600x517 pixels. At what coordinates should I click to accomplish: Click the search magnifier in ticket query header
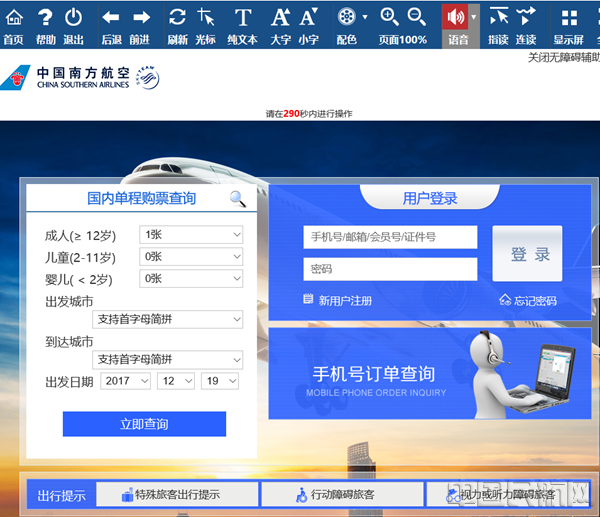[x=238, y=199]
